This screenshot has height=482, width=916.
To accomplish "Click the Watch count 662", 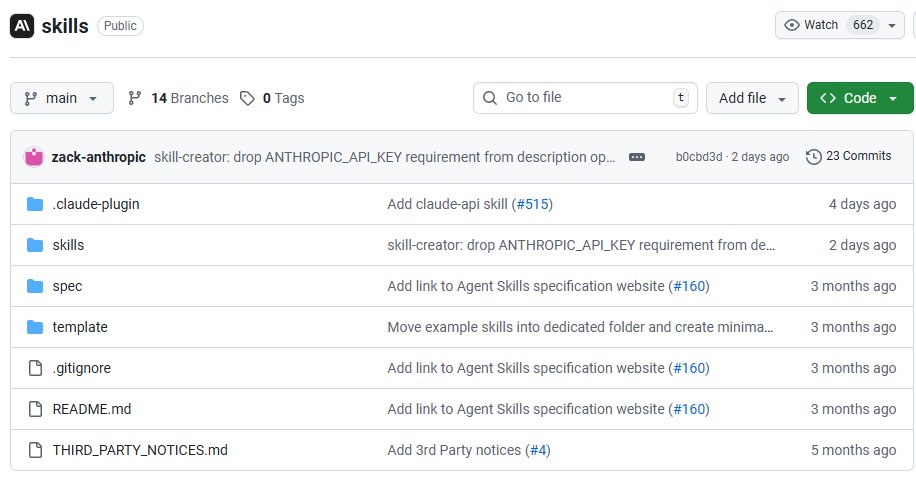I will point(863,25).
